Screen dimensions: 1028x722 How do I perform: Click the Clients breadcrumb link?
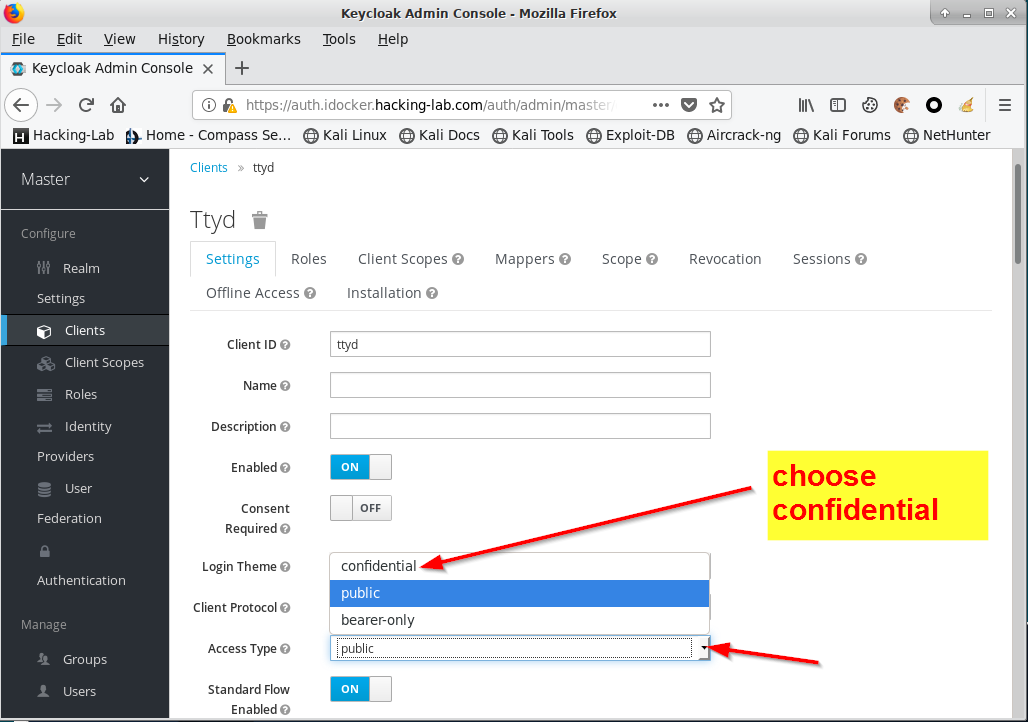(x=208, y=168)
